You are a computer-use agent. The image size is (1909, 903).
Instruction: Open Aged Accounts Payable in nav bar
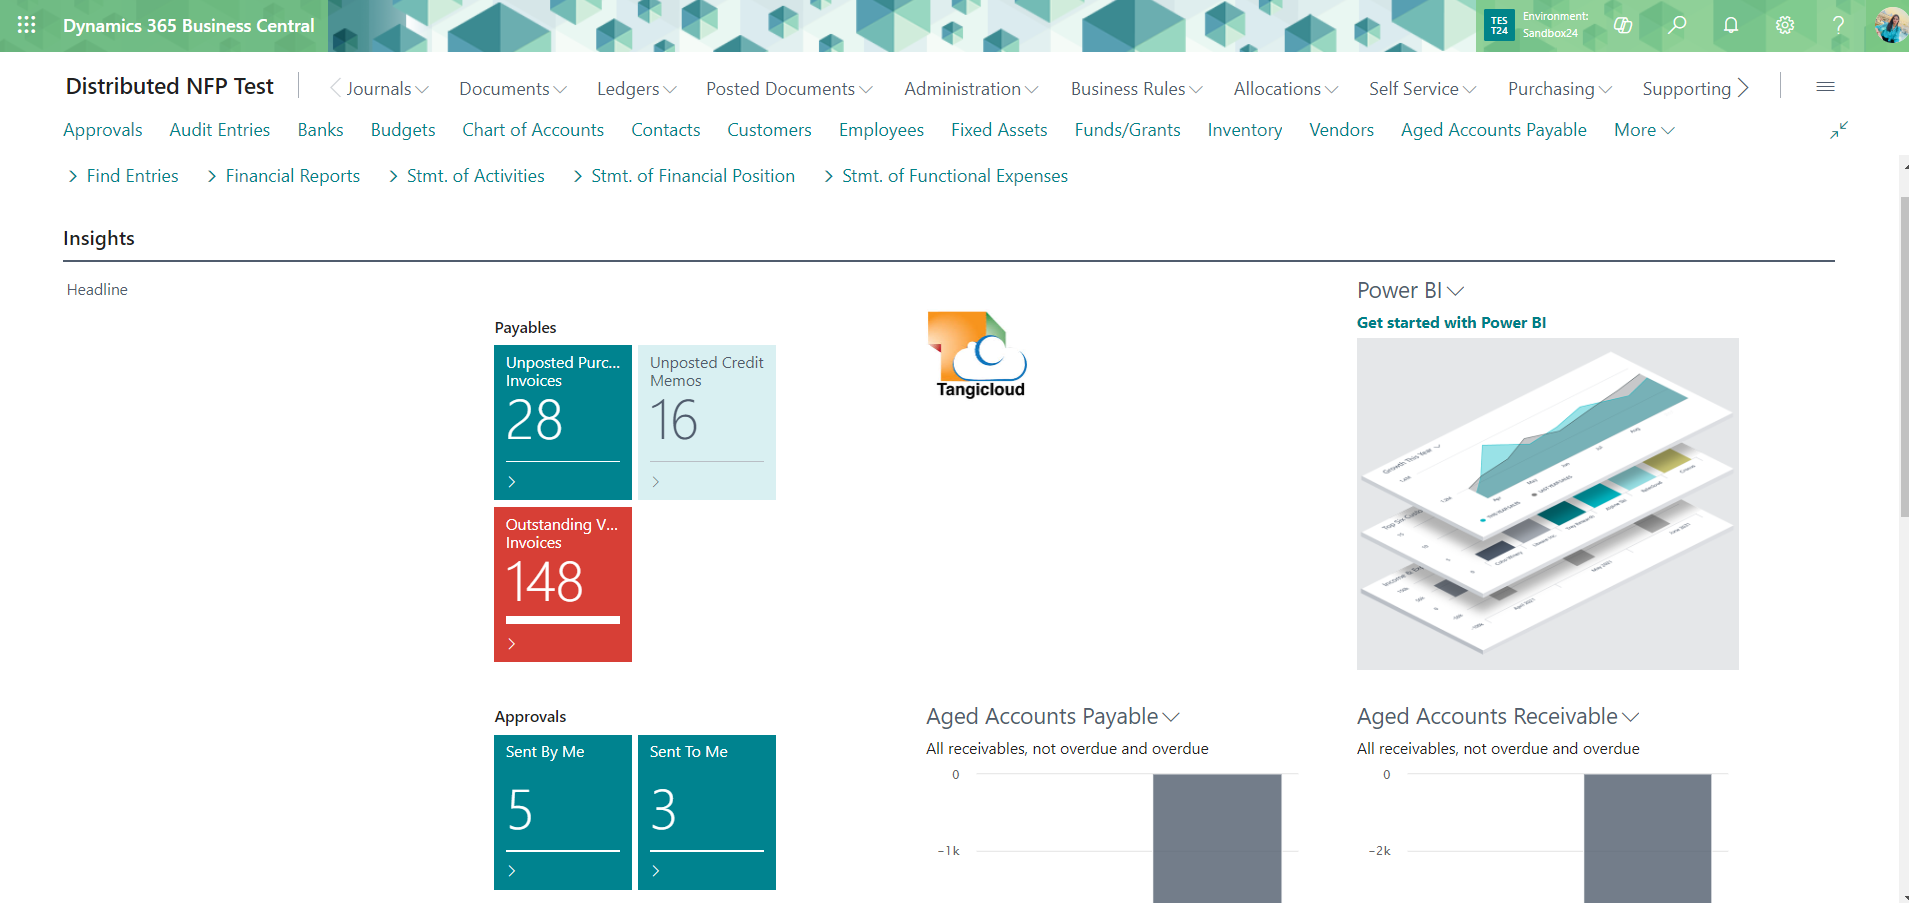pyautogui.click(x=1494, y=130)
